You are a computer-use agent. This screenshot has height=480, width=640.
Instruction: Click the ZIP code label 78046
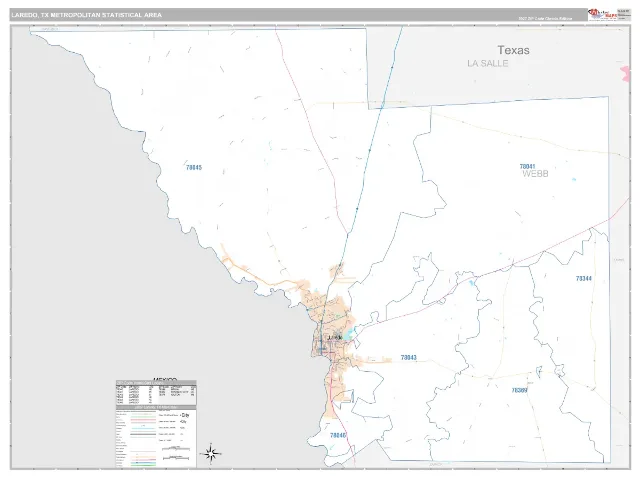tap(338, 436)
